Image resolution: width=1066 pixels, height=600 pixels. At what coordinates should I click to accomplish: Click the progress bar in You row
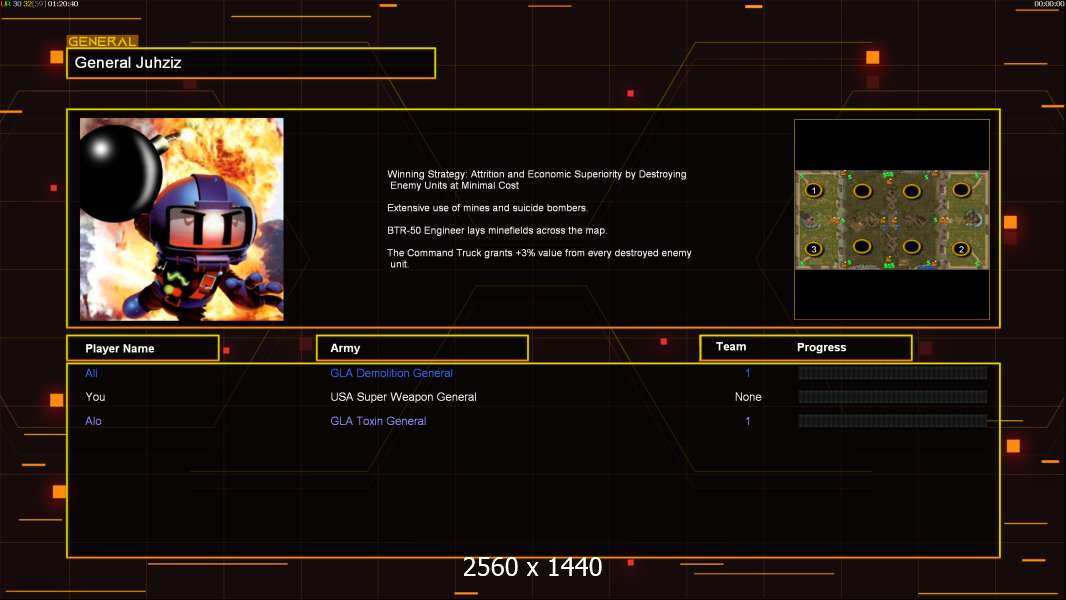893,397
